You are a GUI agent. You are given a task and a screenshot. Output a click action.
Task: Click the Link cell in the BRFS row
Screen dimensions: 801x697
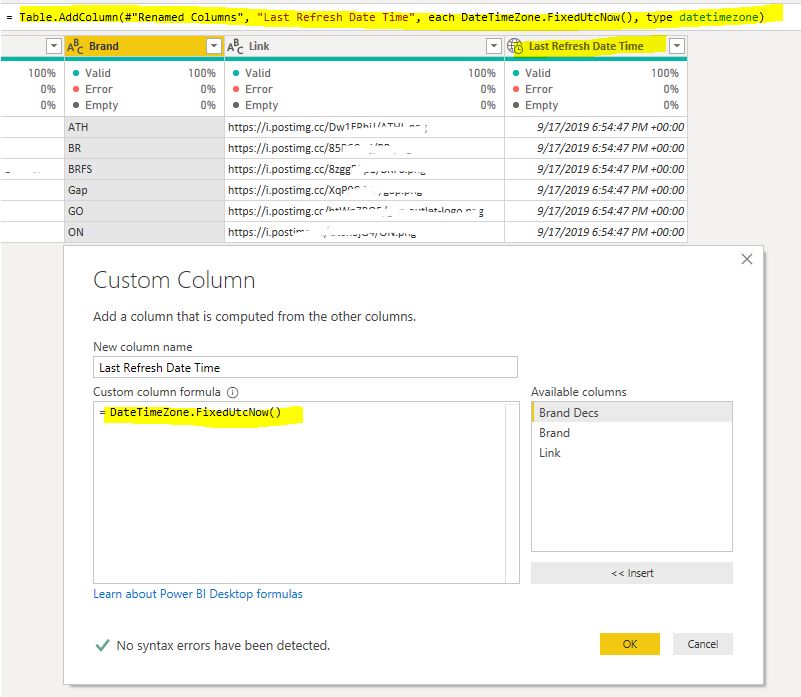[364, 169]
